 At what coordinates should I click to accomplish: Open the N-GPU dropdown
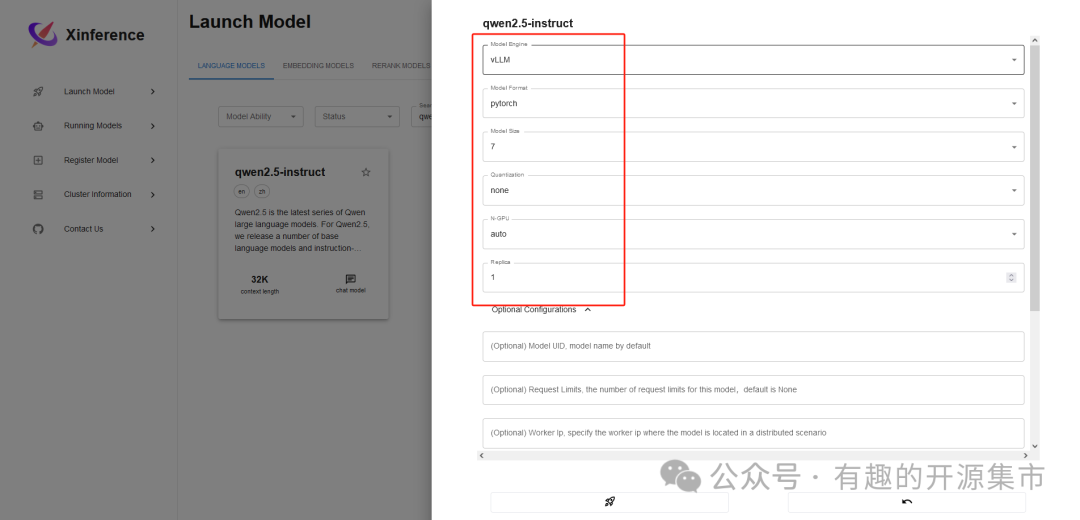click(753, 234)
